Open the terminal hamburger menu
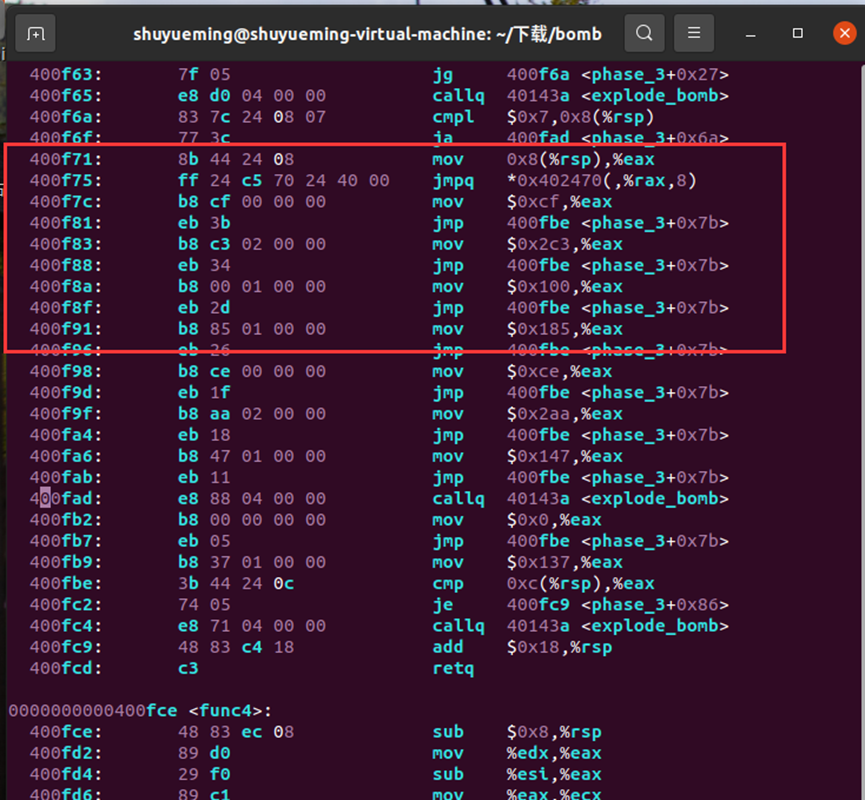865x800 pixels. 694,33
